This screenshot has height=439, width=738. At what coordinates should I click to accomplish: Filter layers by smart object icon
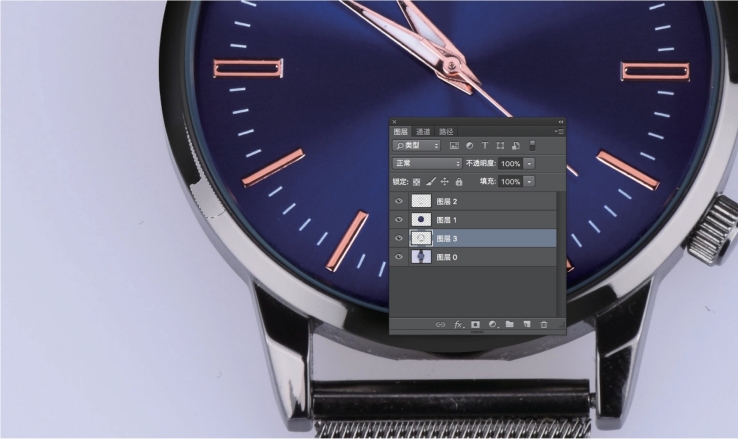[x=516, y=146]
